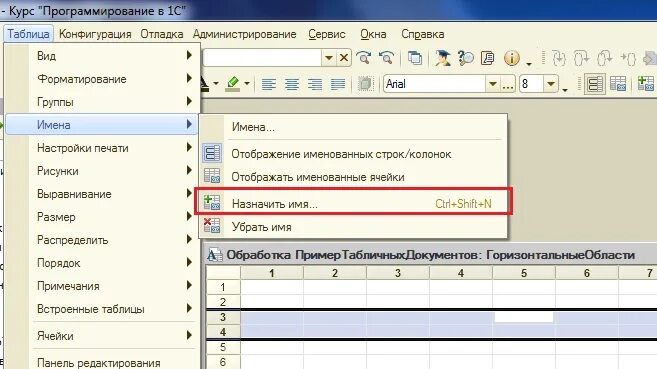The image size is (657, 369).
Task: Choose 'Убрать имя' in the submenu
Action: 353,227
